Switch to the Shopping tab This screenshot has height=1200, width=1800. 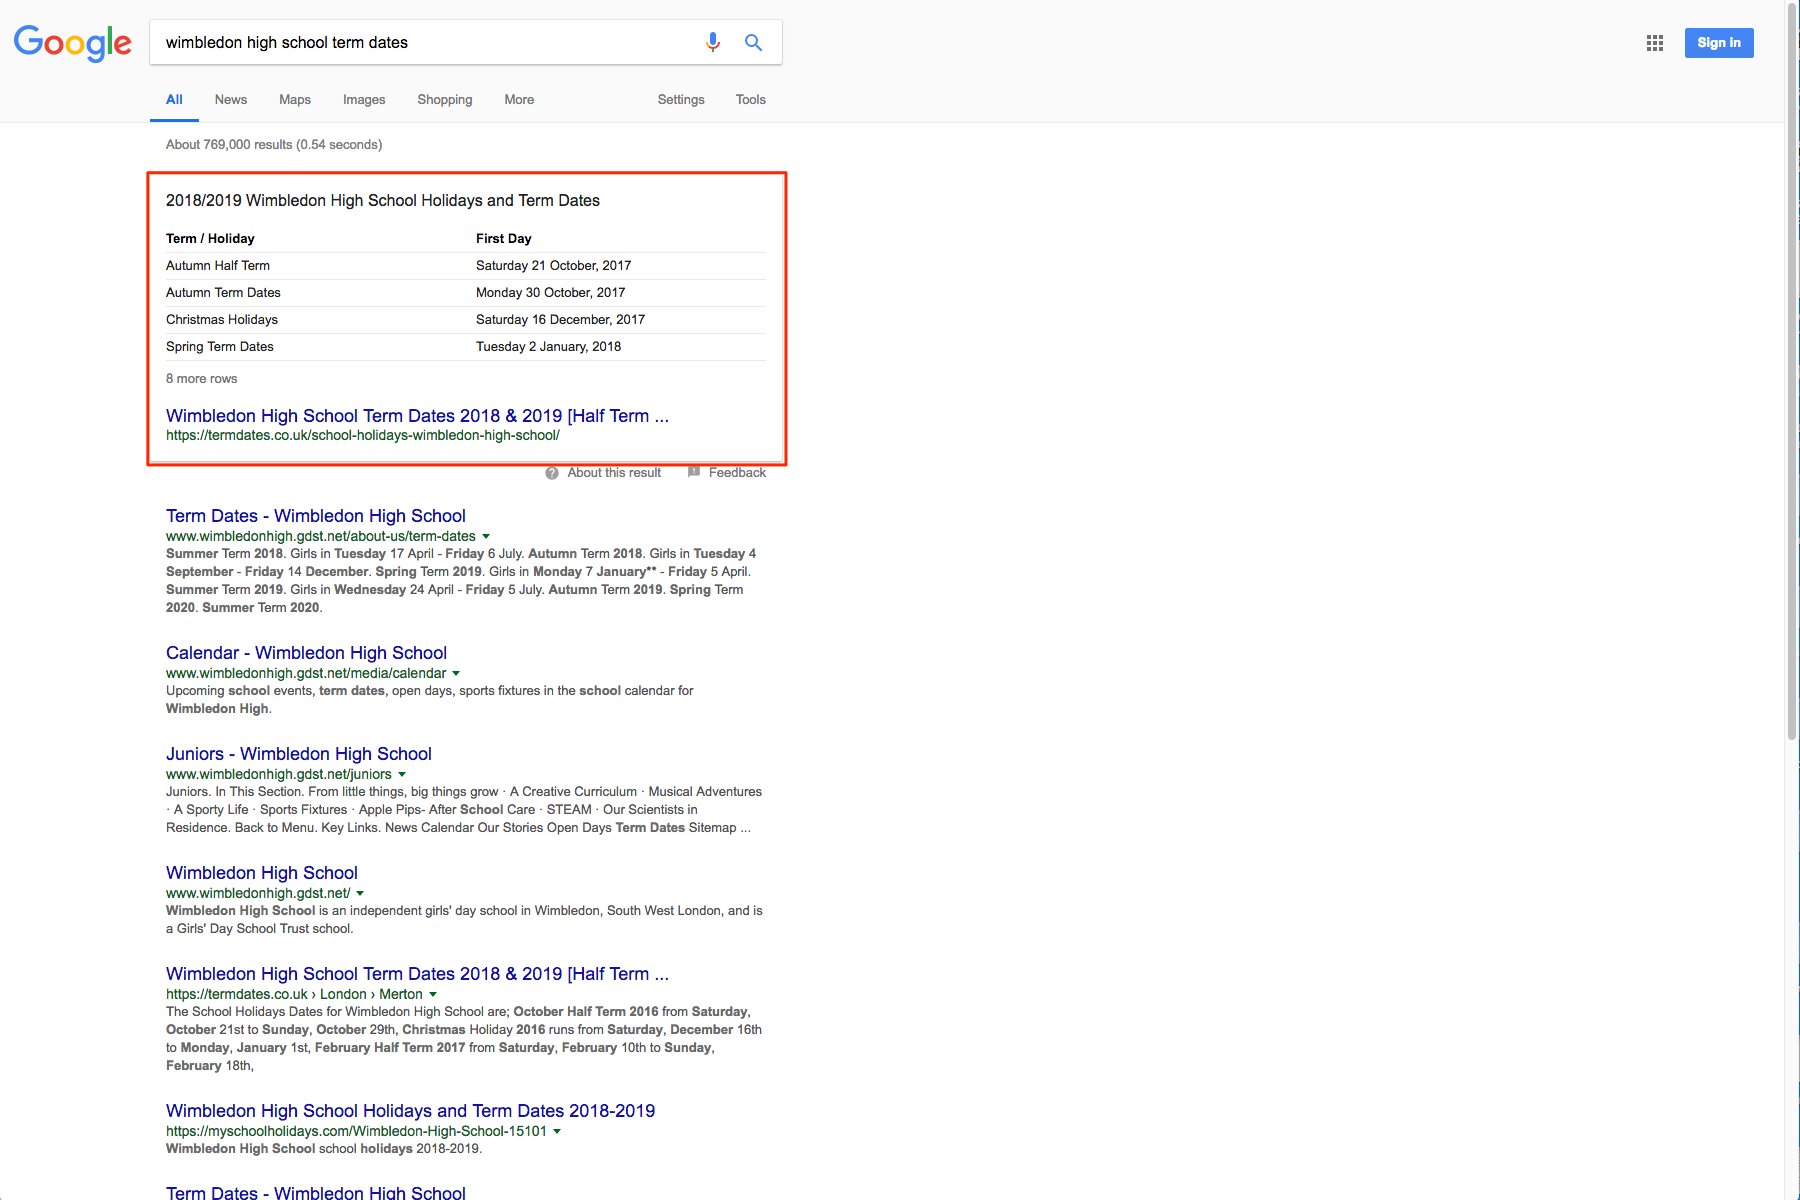(x=445, y=100)
